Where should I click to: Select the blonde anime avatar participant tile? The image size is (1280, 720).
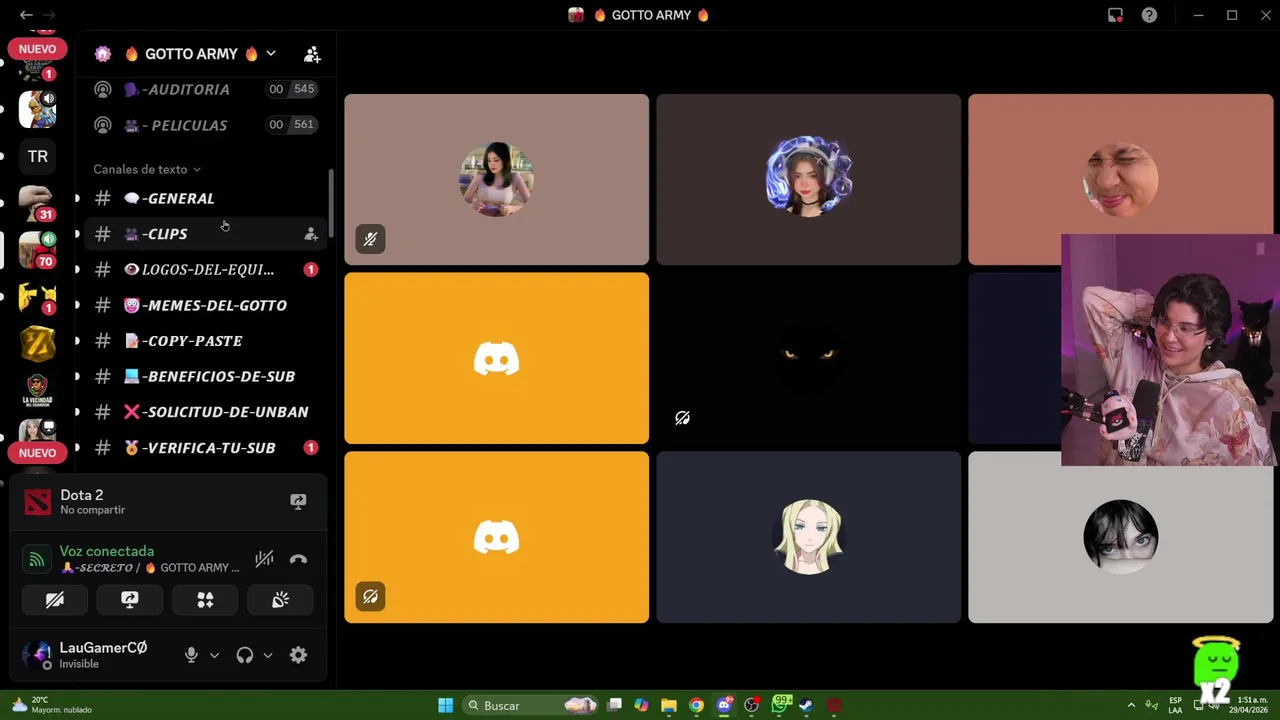[808, 537]
